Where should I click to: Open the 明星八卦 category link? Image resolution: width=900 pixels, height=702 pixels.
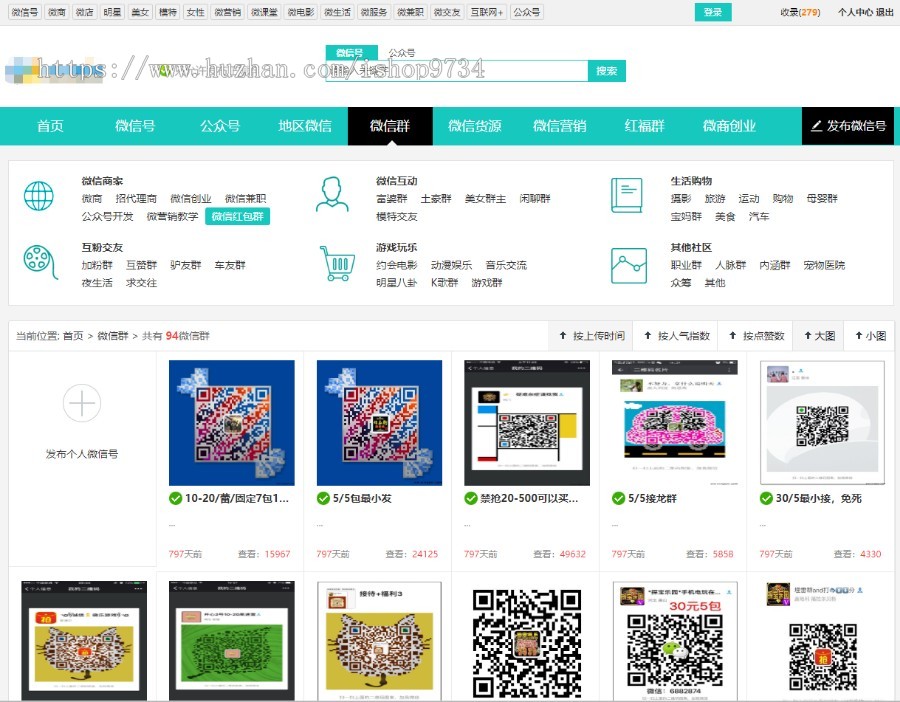click(x=397, y=283)
